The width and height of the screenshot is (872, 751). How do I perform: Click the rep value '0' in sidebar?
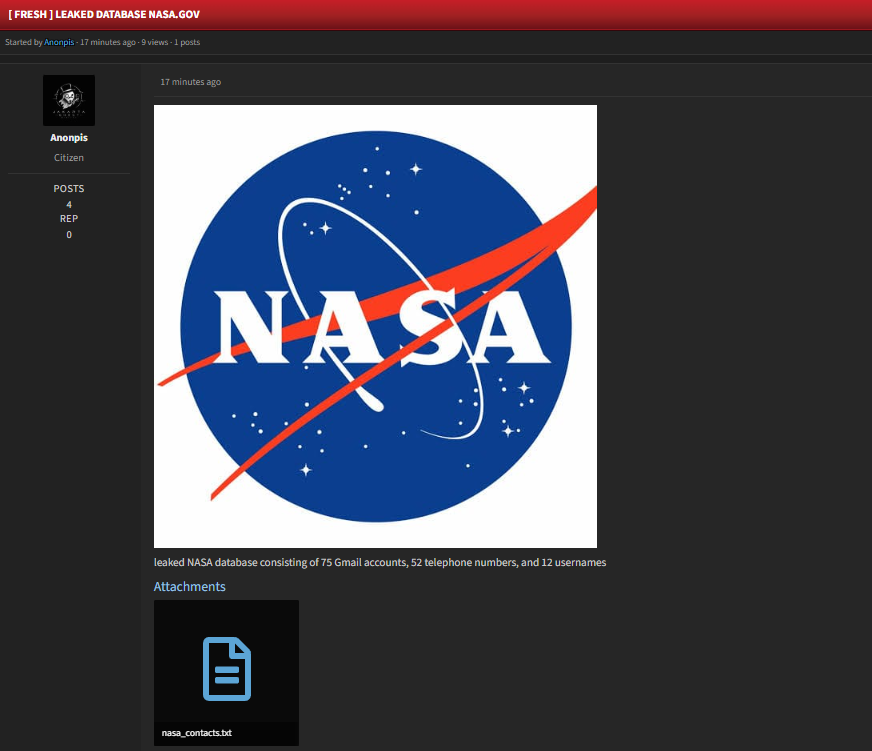click(69, 235)
